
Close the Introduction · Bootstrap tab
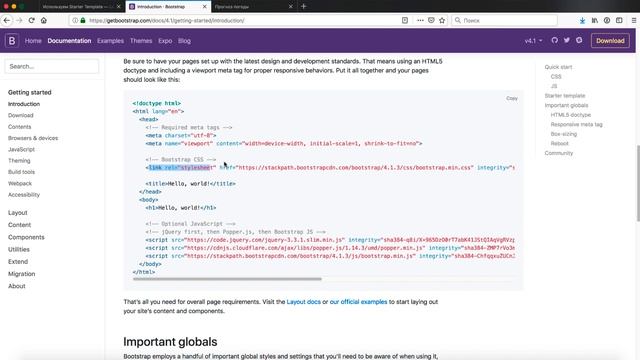204,7
